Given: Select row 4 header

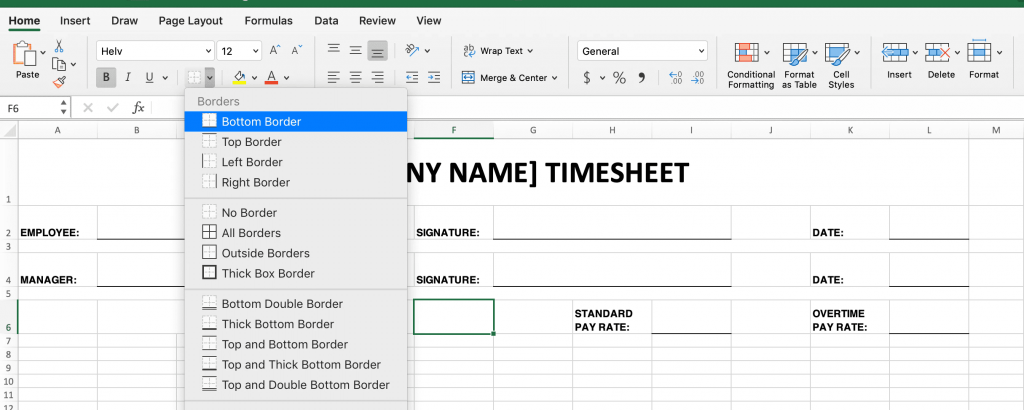Looking at the screenshot, I should 8,270.
